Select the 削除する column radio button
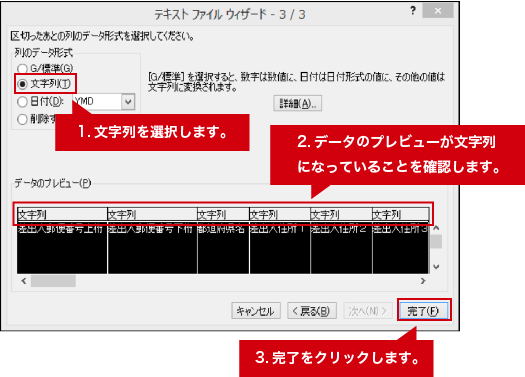 pyautogui.click(x=22, y=119)
